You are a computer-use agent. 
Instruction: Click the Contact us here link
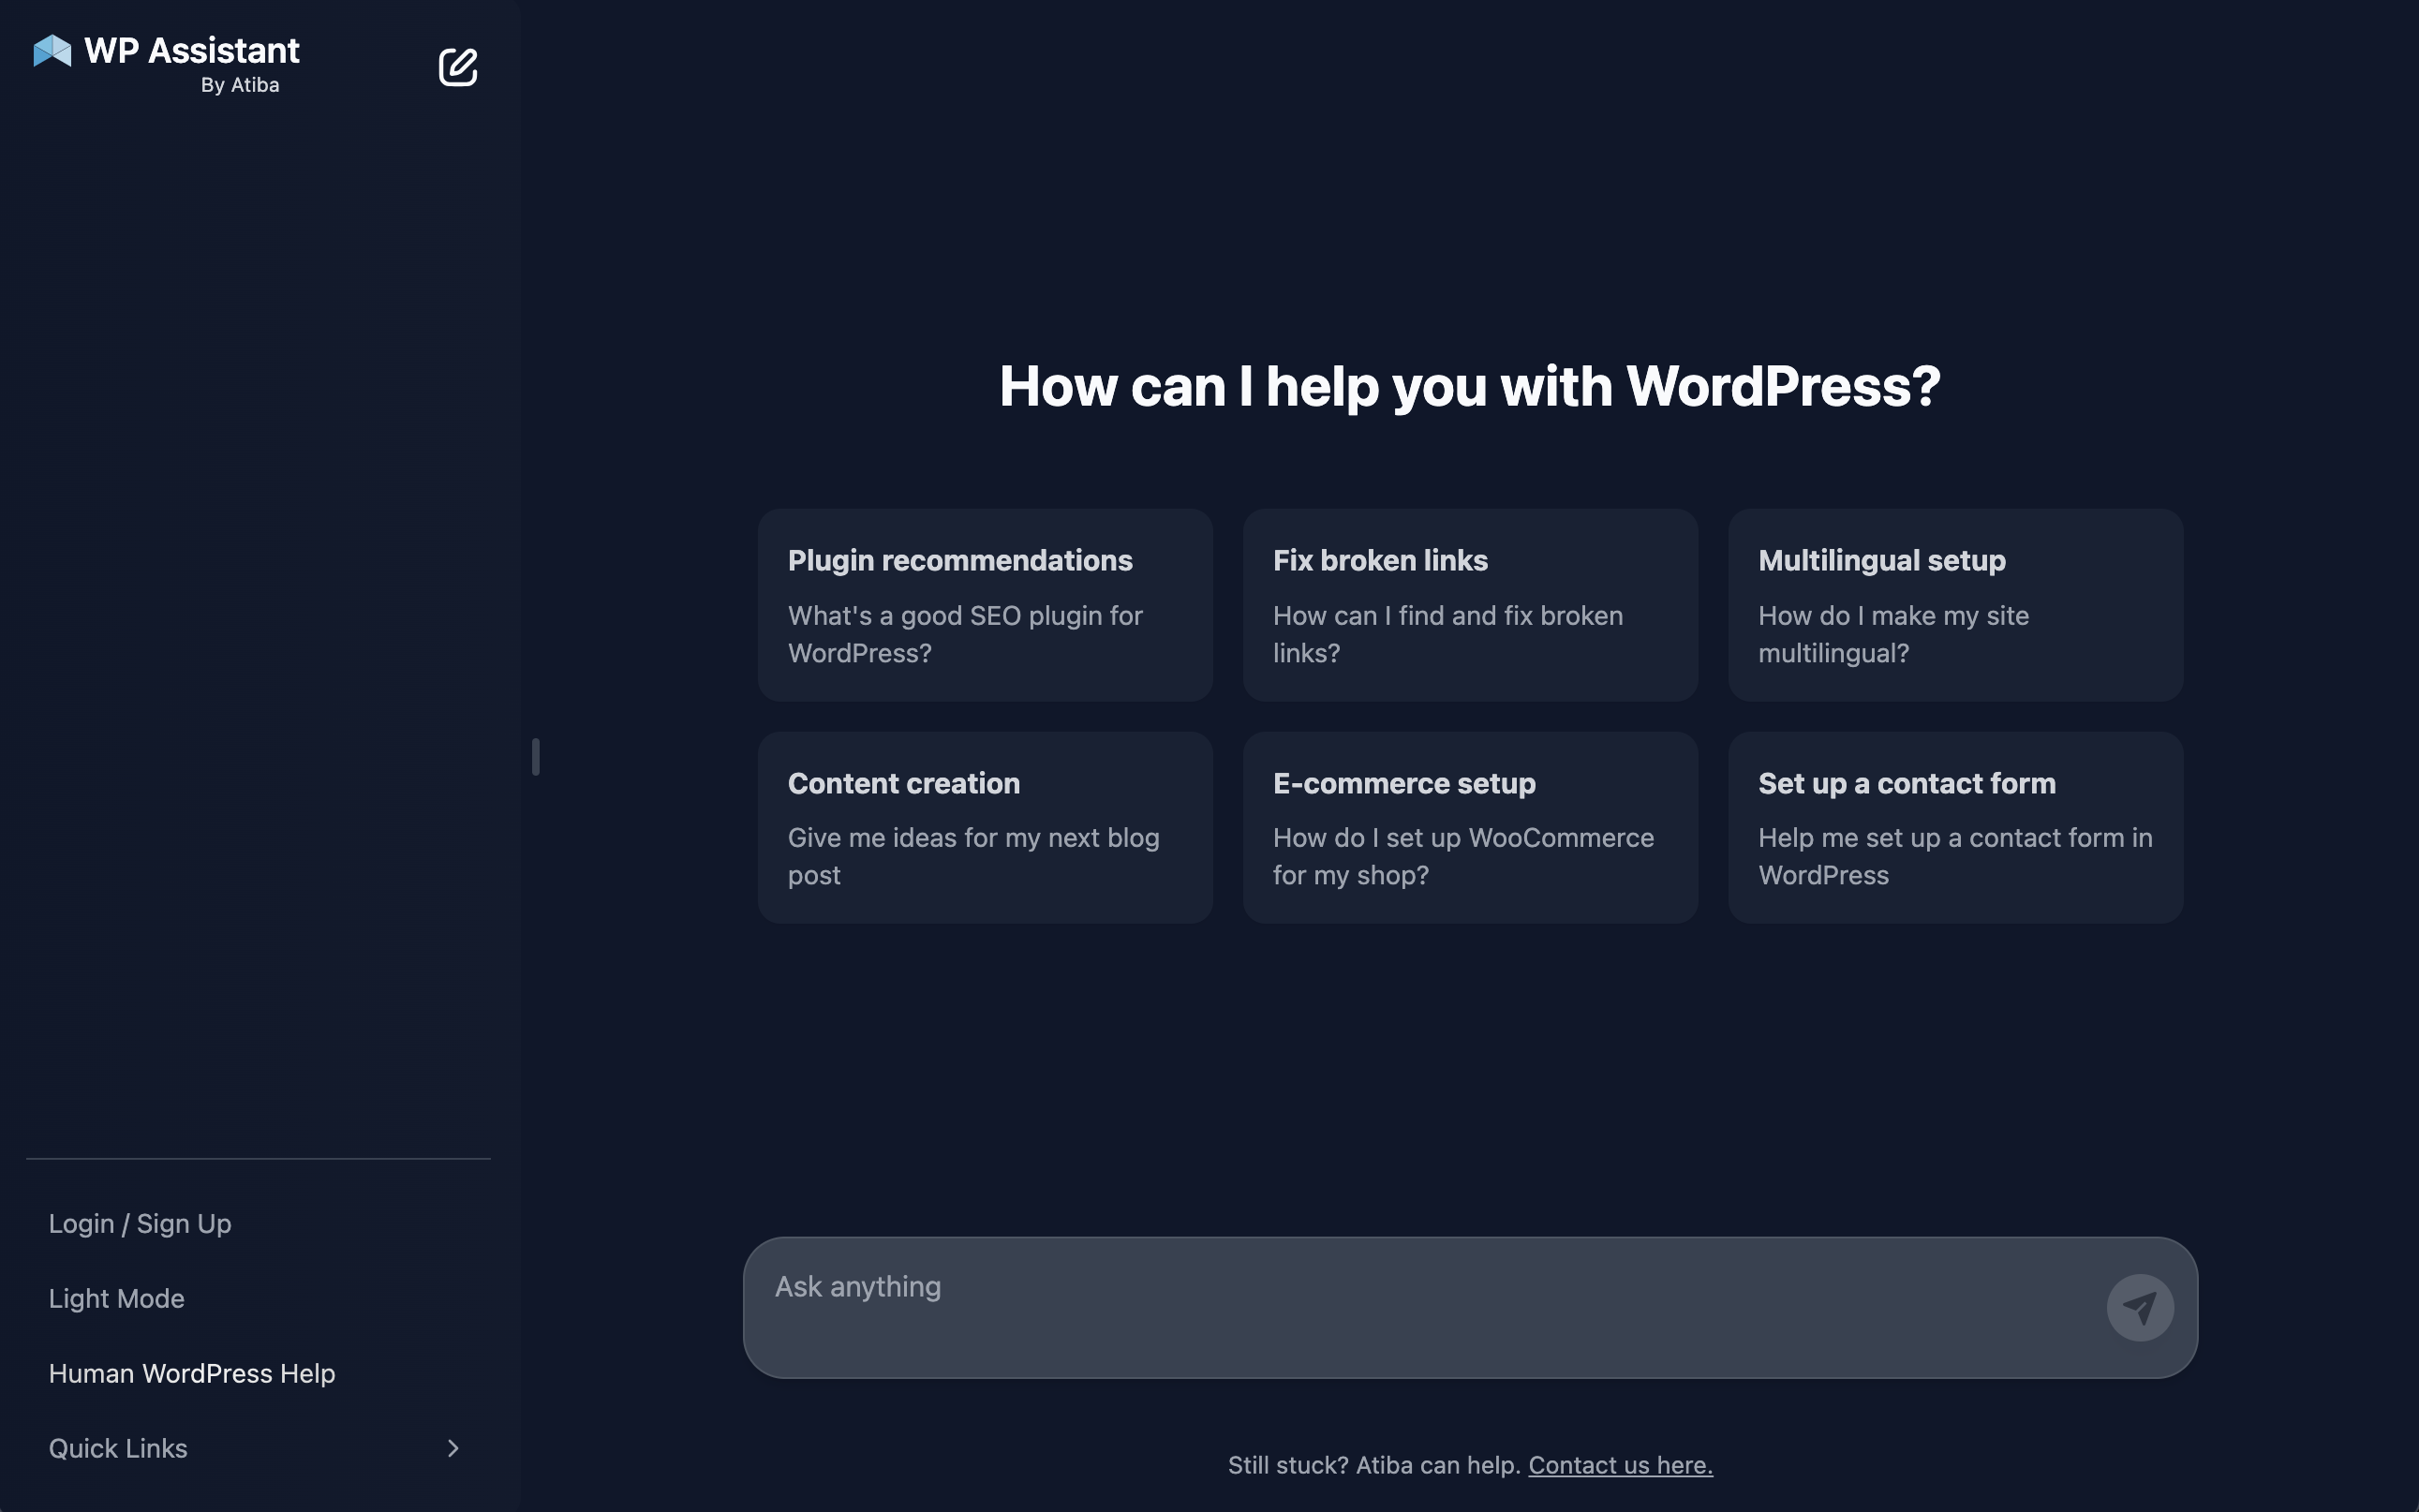point(1620,1465)
